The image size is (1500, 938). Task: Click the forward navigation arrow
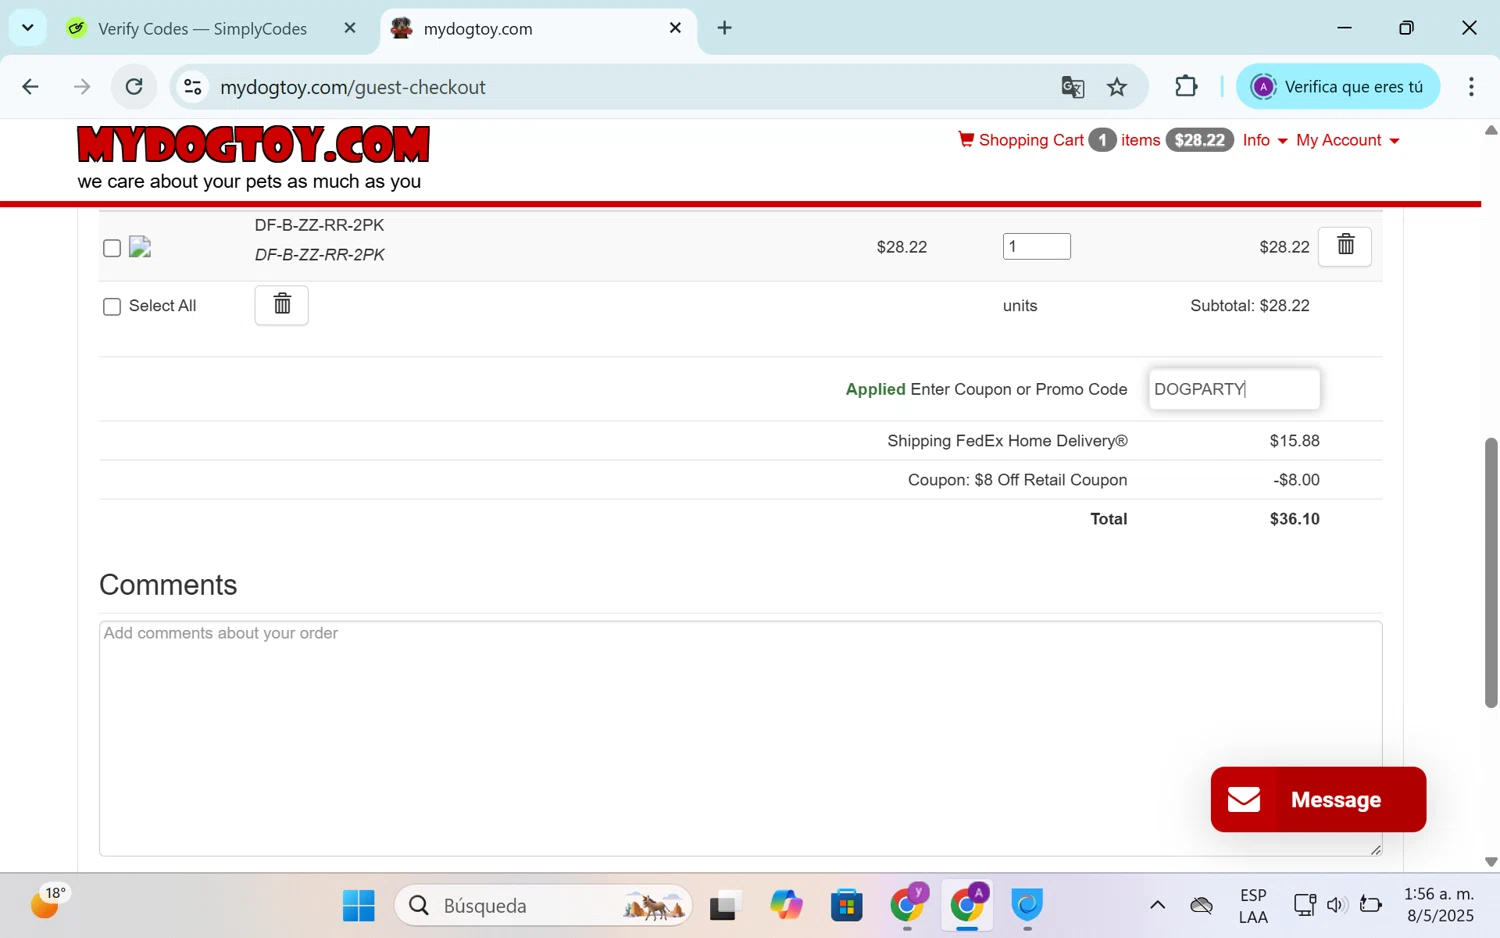coord(82,87)
